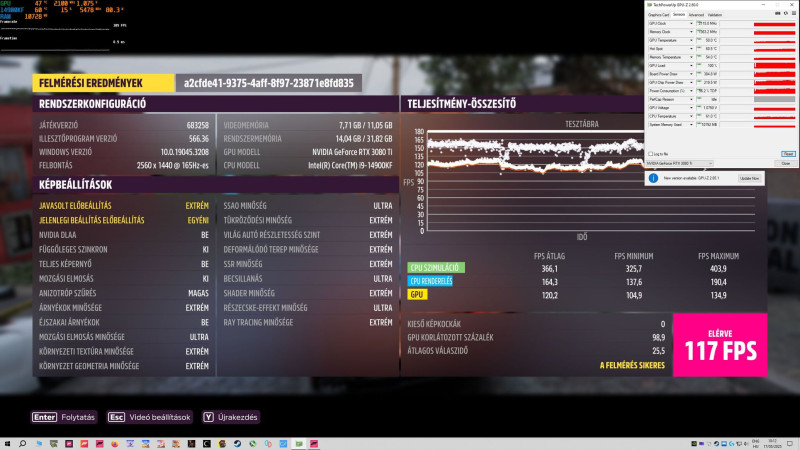
Task: Click A FELMÉRÉS SIKERES text
Action: (632, 365)
